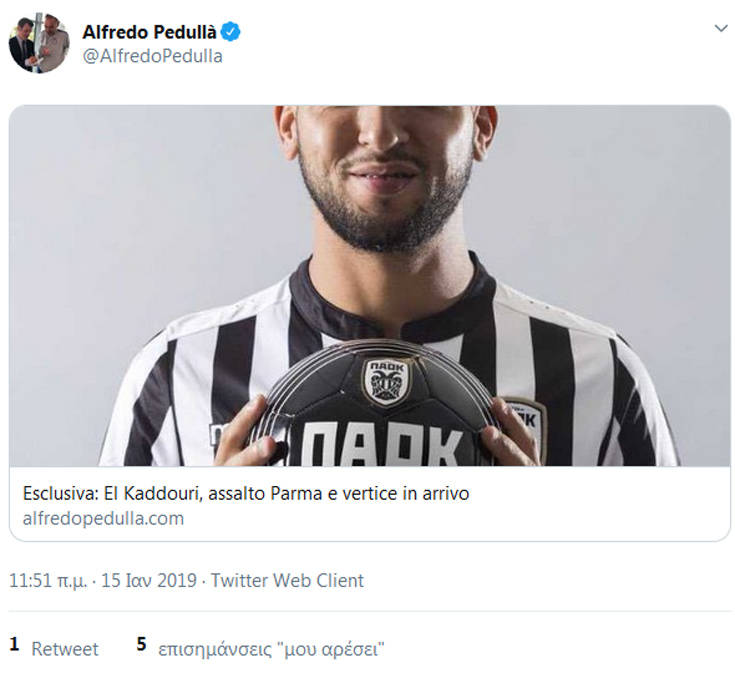This screenshot has width=735, height=673.
Task: Click the likes count number 5
Action: click(142, 646)
